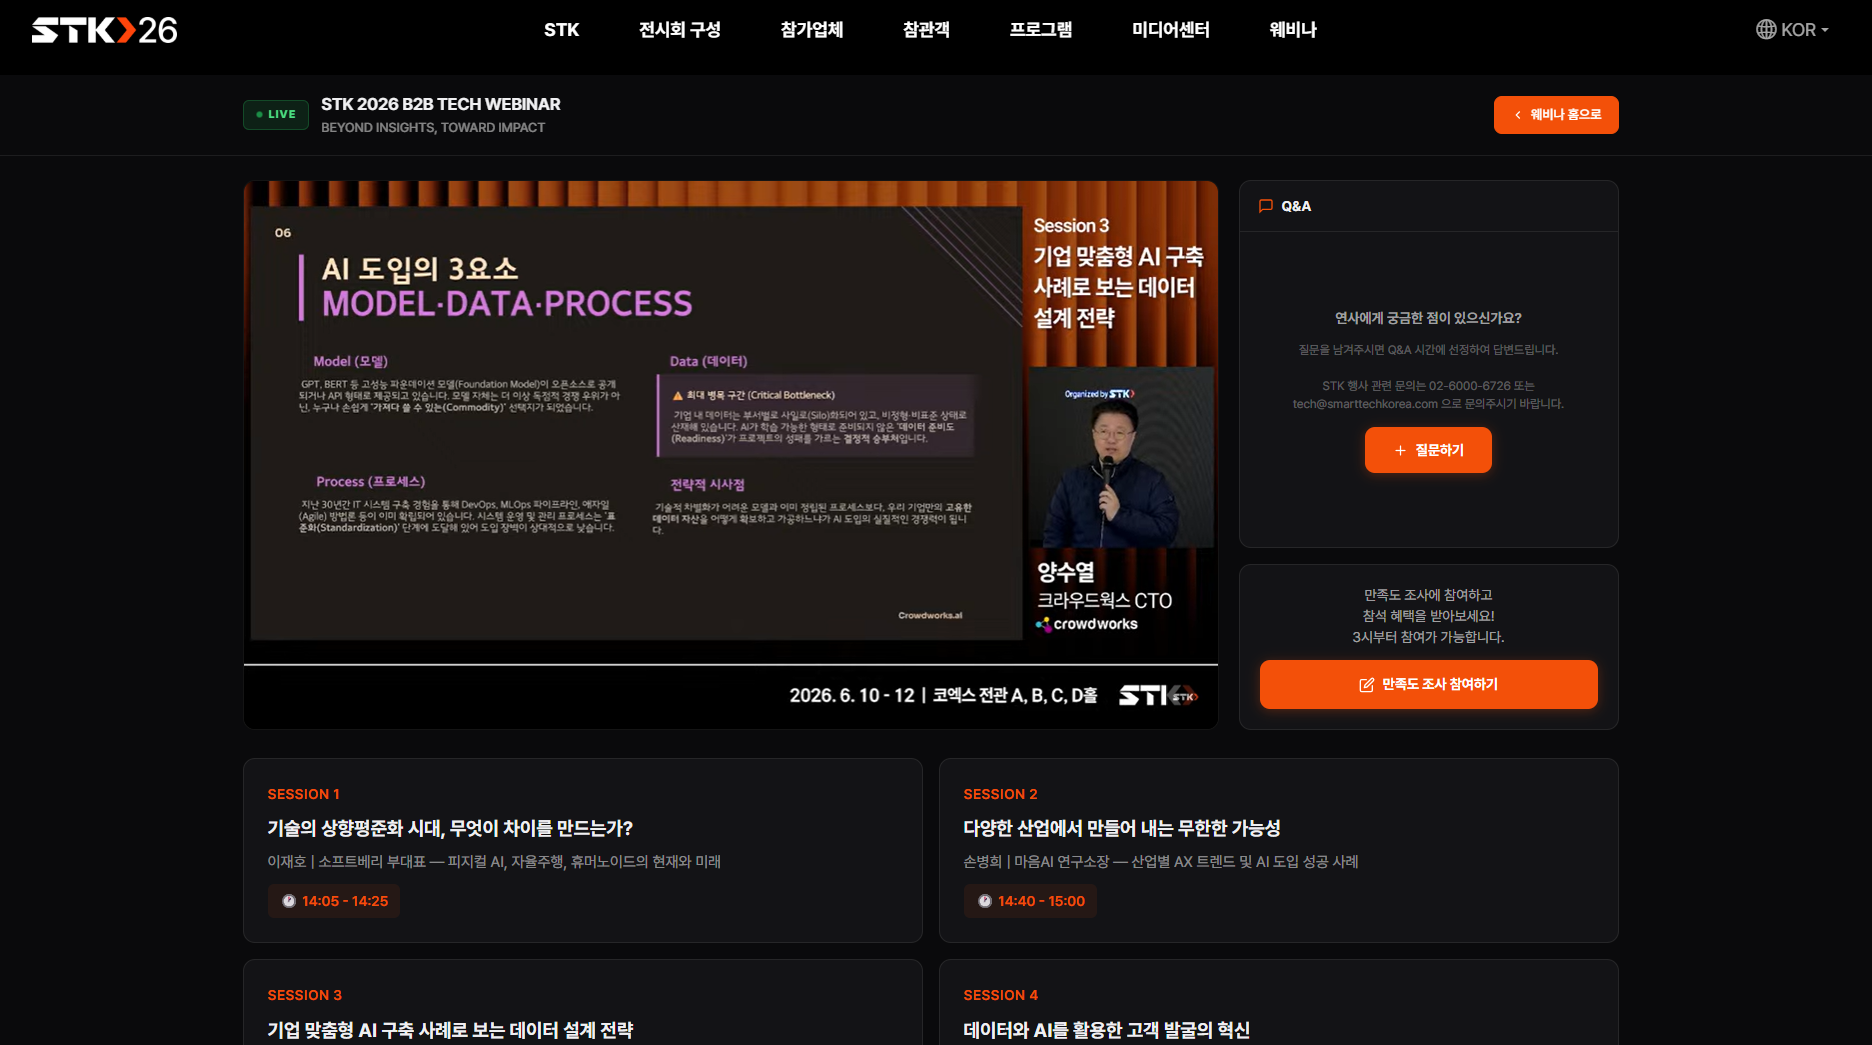Click the pencil icon on 만족도 조사 참여하기 button
This screenshot has width=1872, height=1045.
tap(1365, 685)
